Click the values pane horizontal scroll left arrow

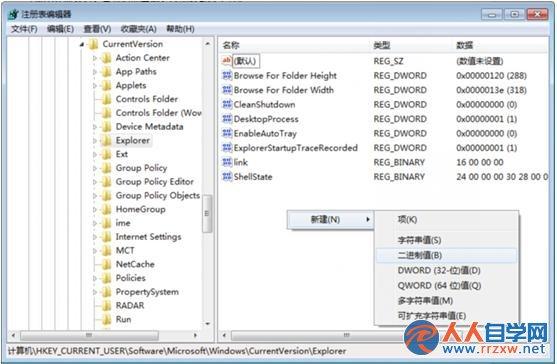tap(224, 335)
